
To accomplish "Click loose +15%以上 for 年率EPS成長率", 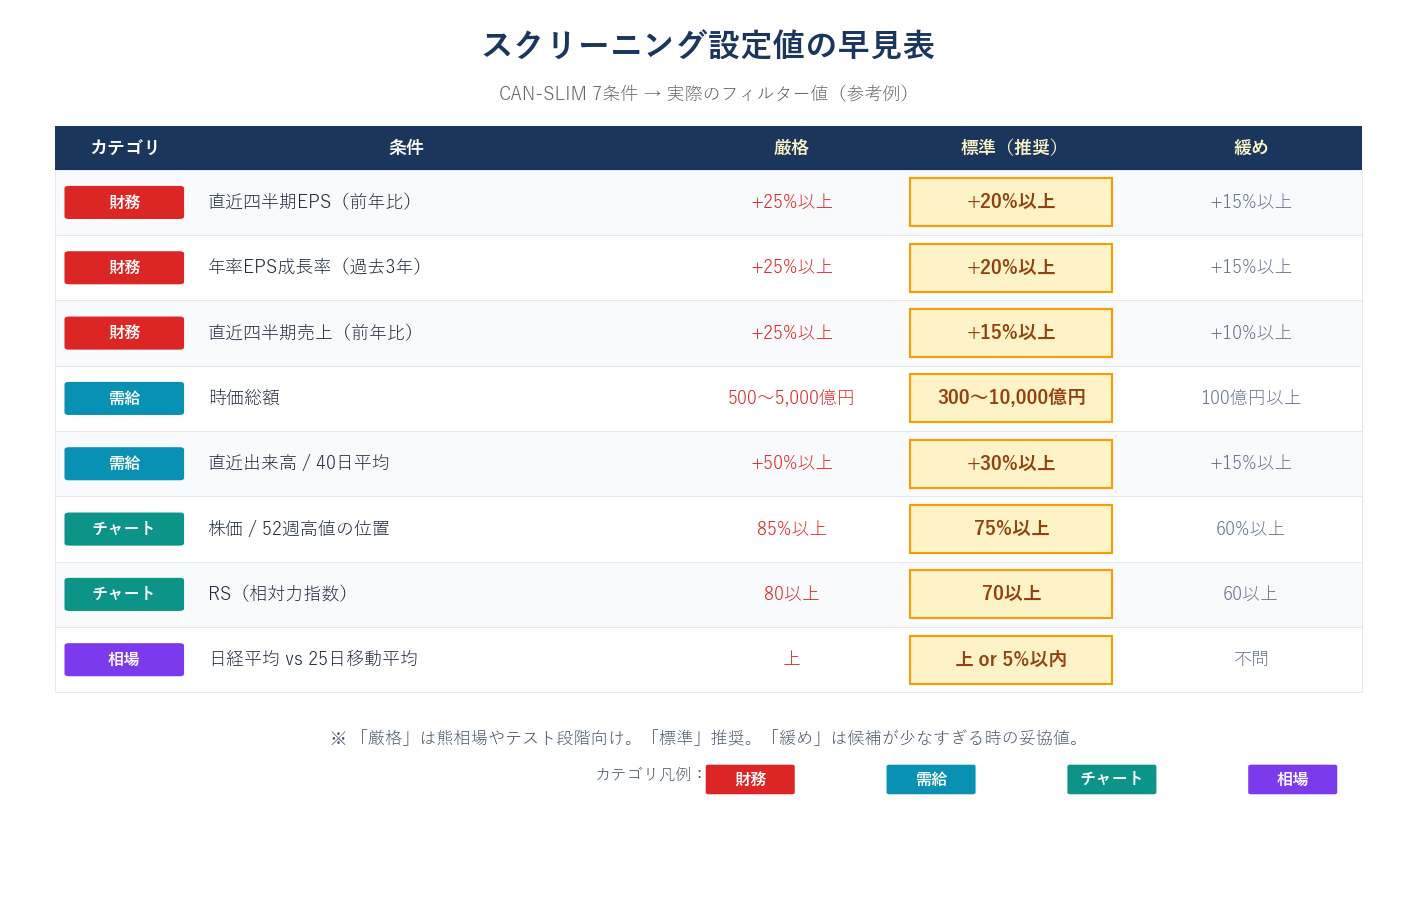I will [x=1251, y=266].
